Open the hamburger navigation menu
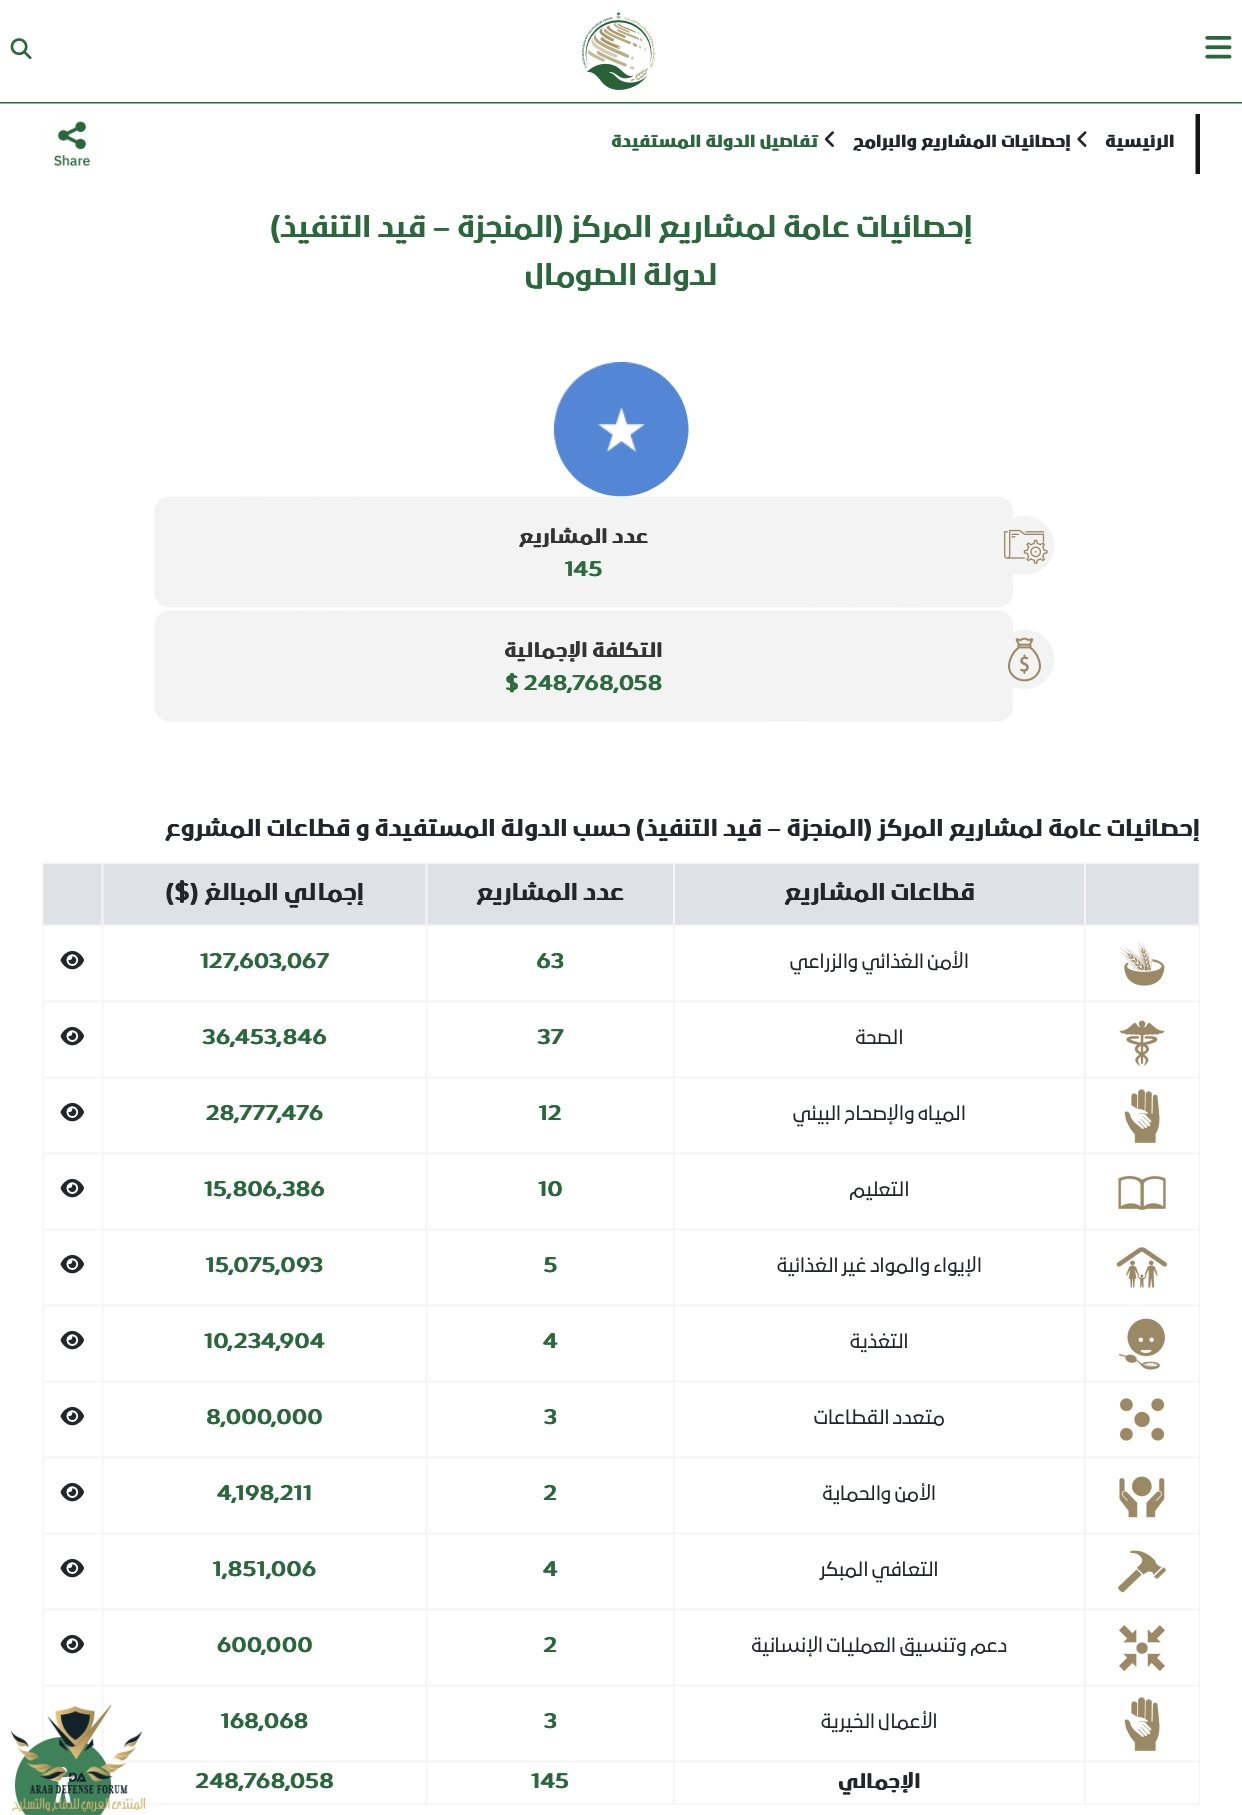 [x=1217, y=47]
